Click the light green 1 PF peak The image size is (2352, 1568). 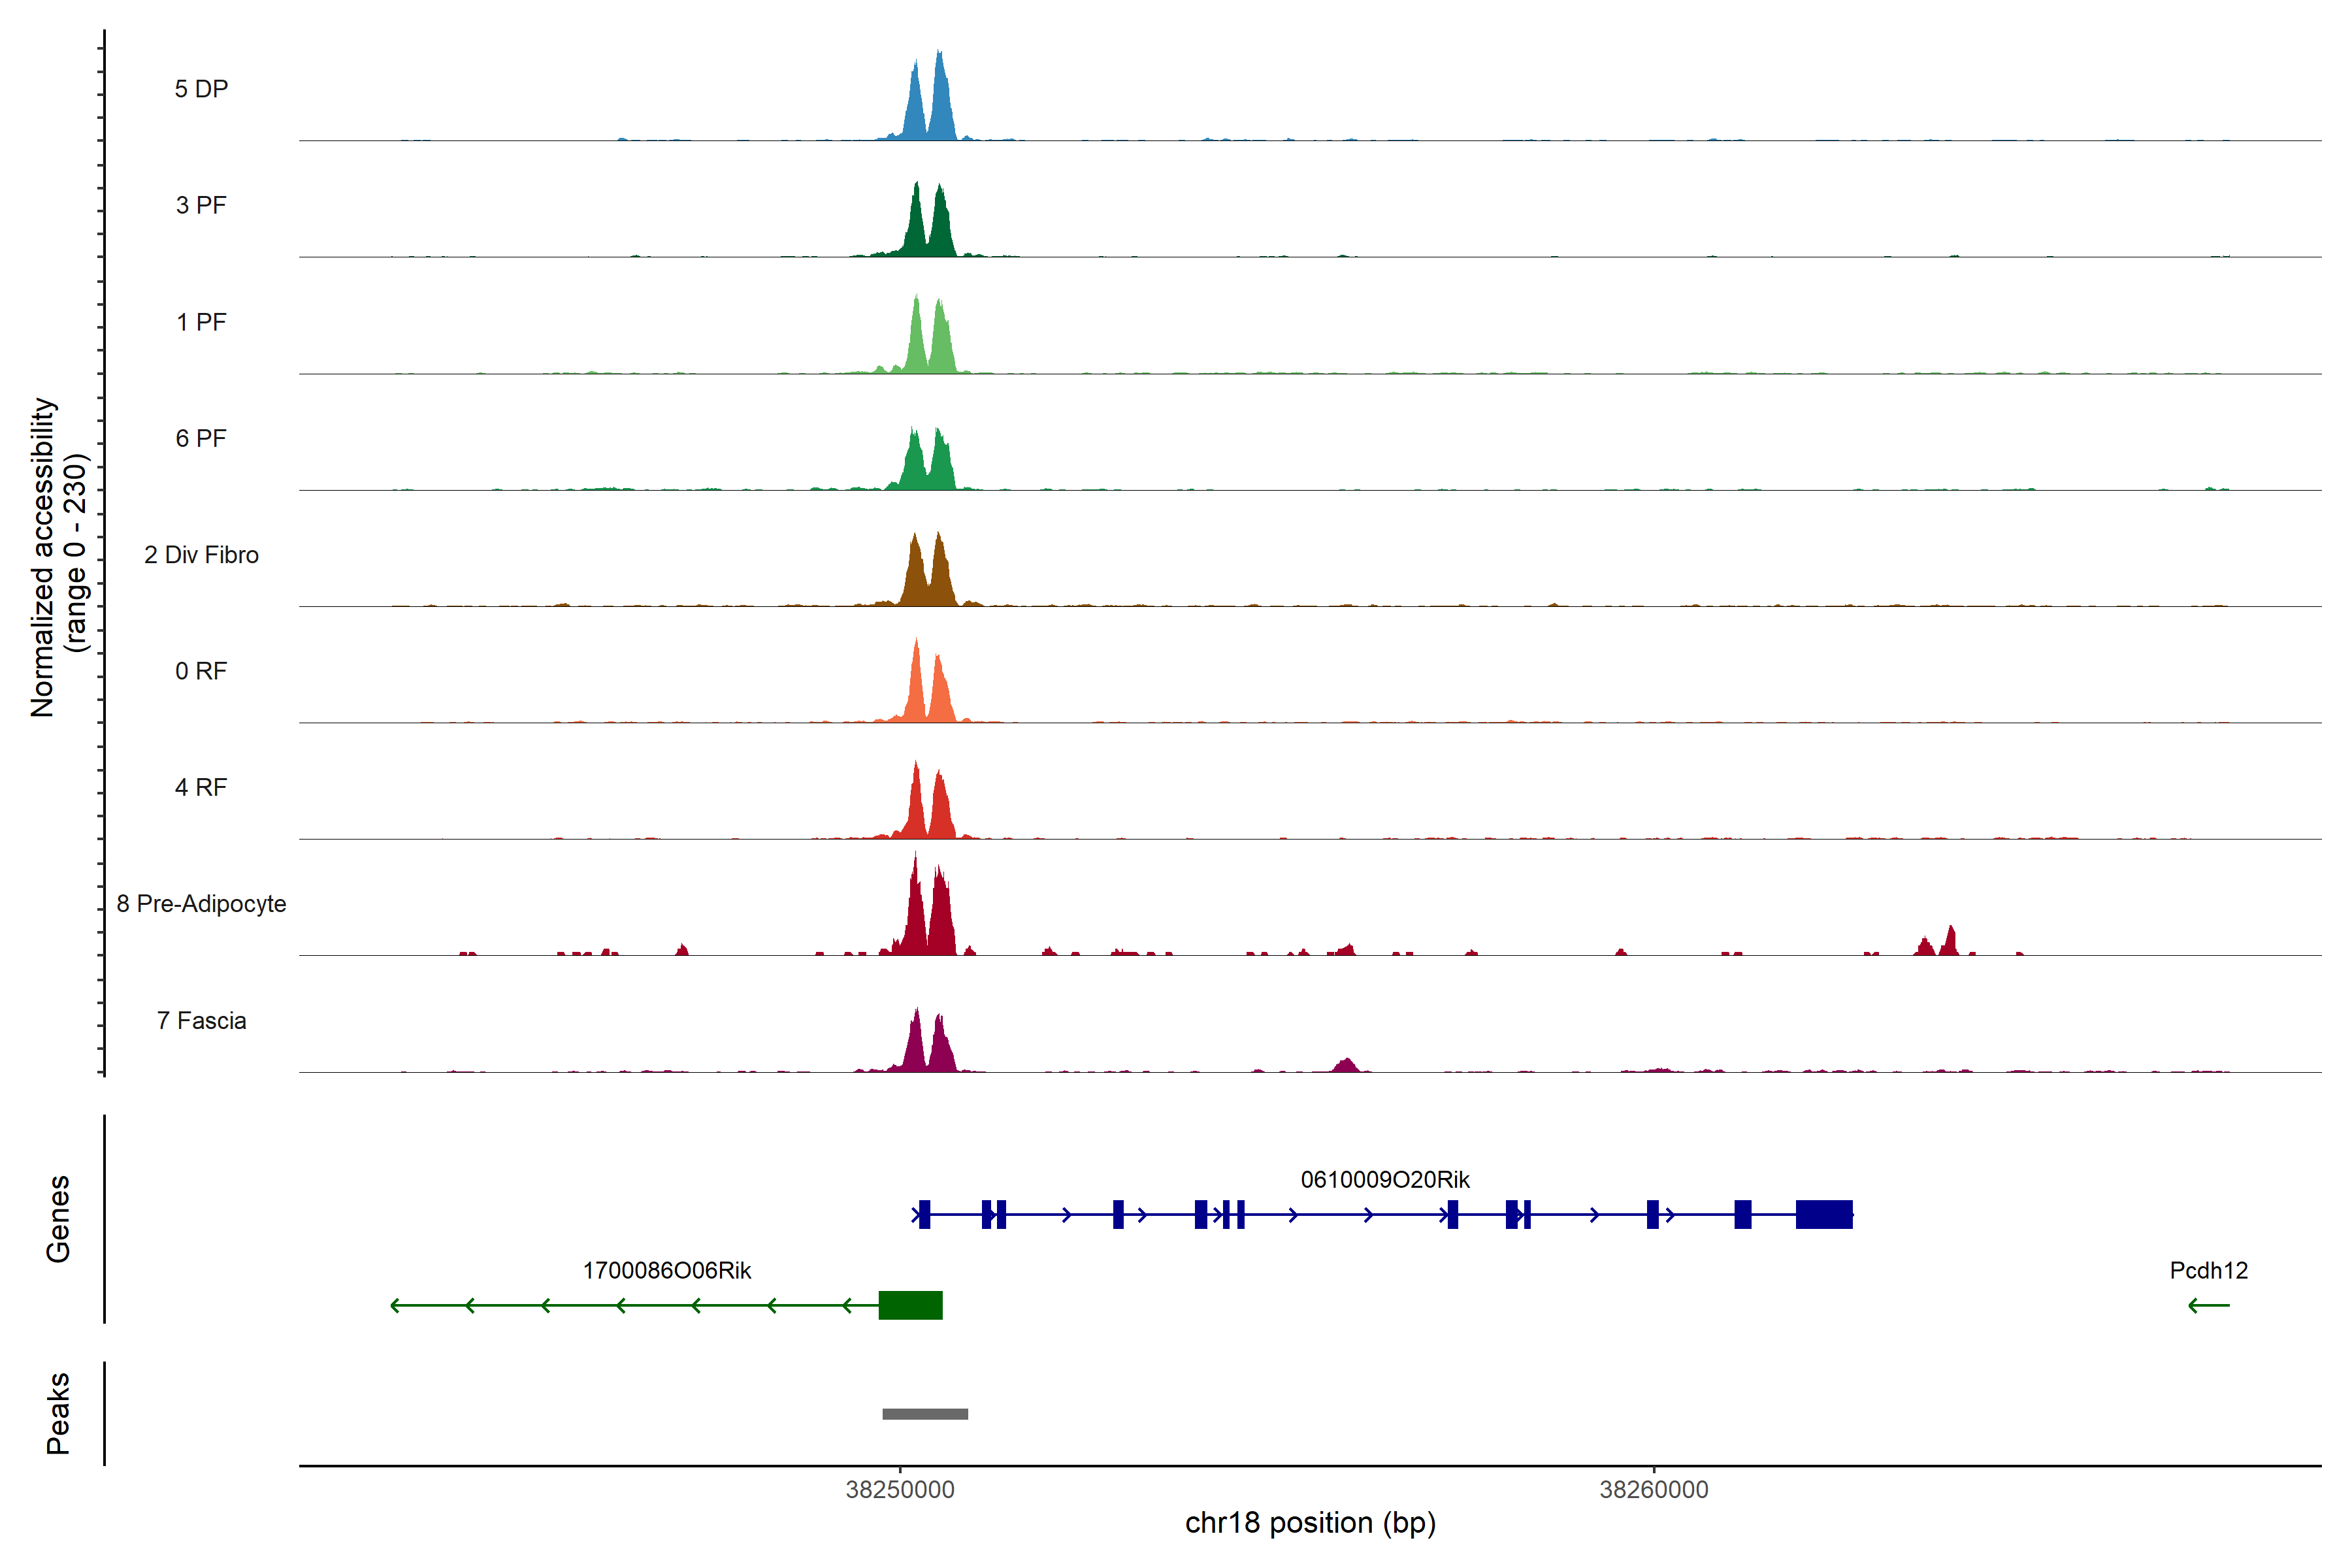[x=917, y=340]
